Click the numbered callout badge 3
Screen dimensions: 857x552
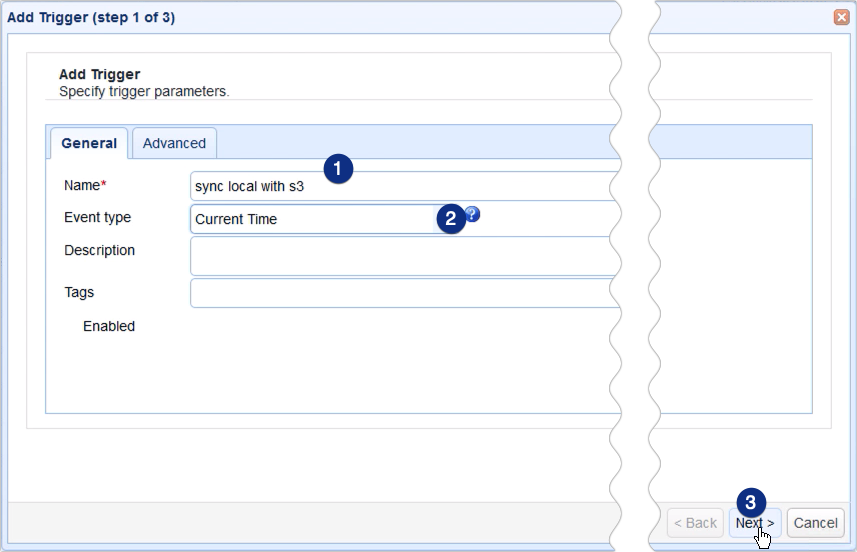pos(751,502)
